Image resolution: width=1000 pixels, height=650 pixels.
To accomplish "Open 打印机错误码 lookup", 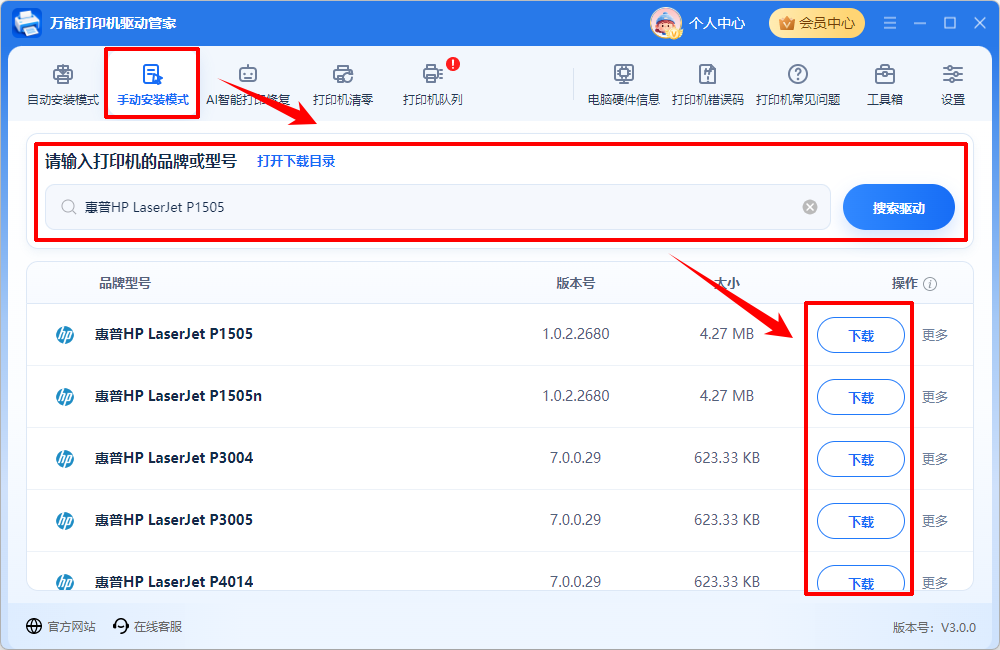I will (x=707, y=84).
